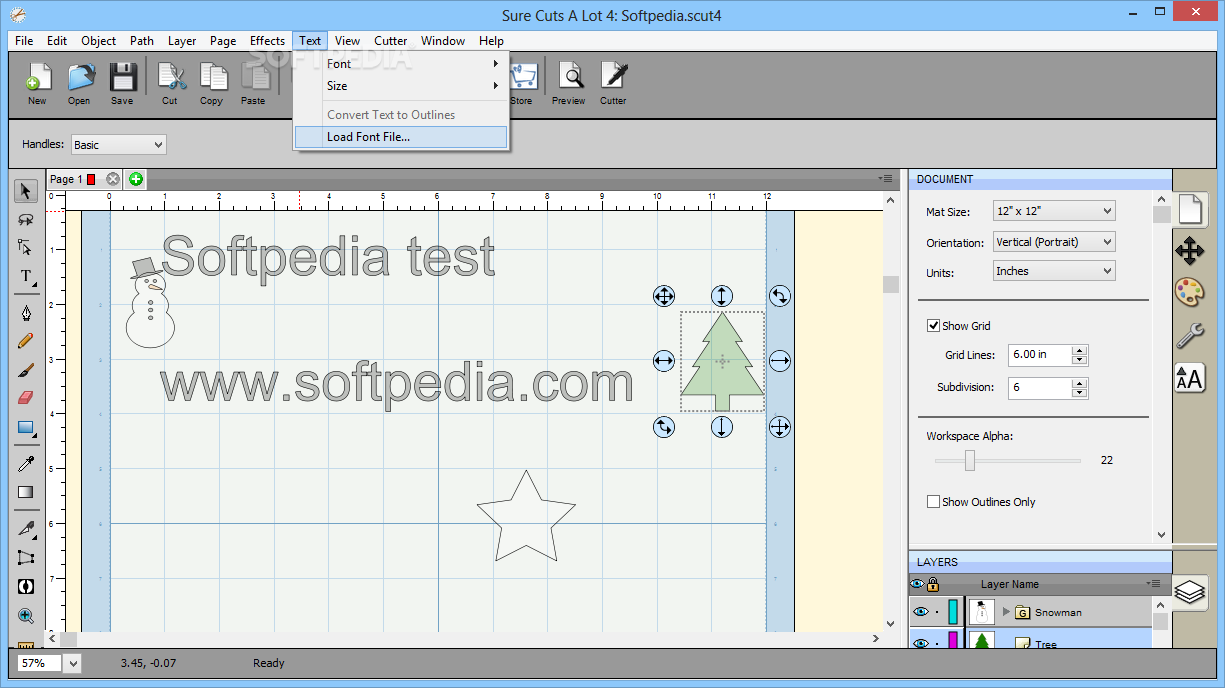This screenshot has height=688, width=1225.
Task: Choose the Knife cutting tool
Action: point(26,529)
